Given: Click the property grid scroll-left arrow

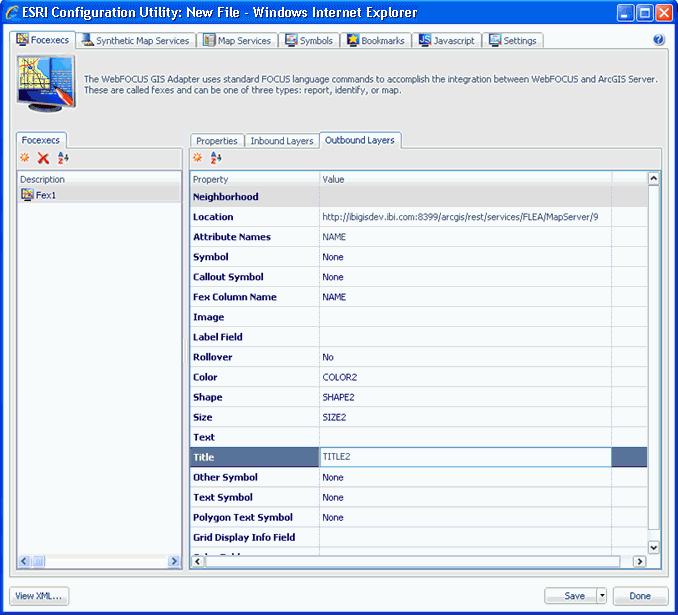Looking at the screenshot, I should (198, 561).
